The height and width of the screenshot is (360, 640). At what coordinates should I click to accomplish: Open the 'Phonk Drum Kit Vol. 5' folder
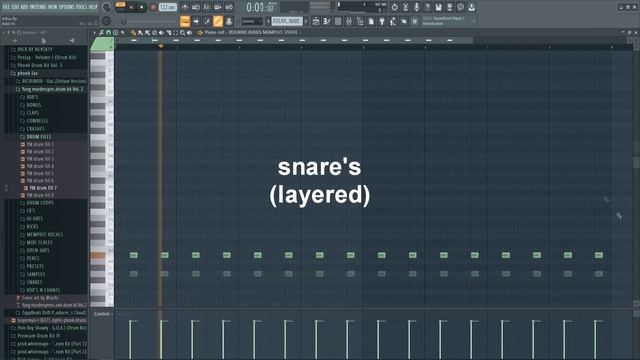[x=40, y=65]
